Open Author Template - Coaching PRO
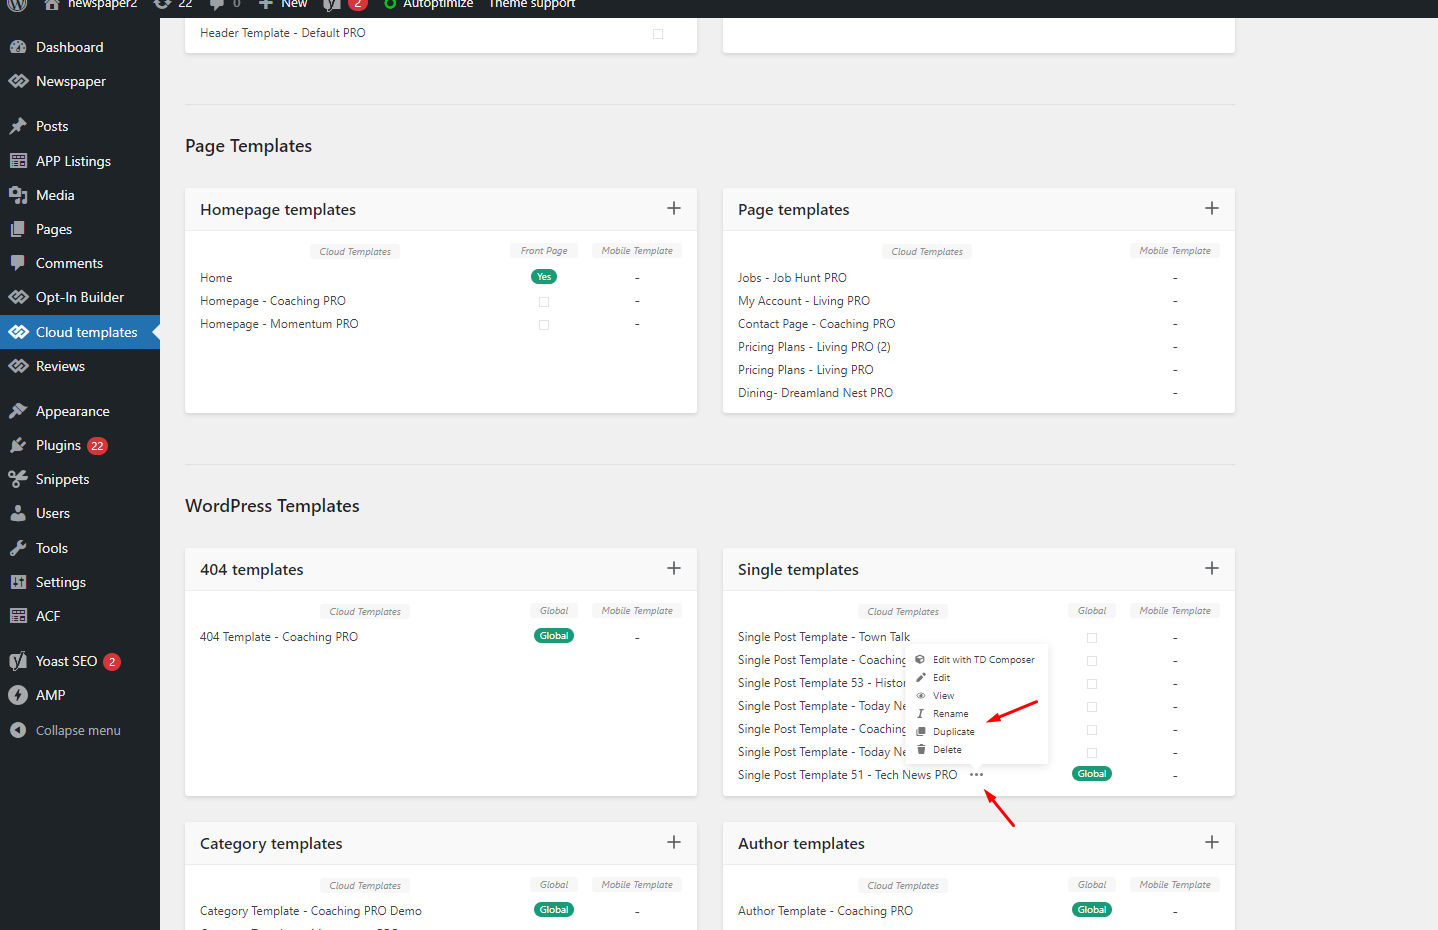 (825, 911)
